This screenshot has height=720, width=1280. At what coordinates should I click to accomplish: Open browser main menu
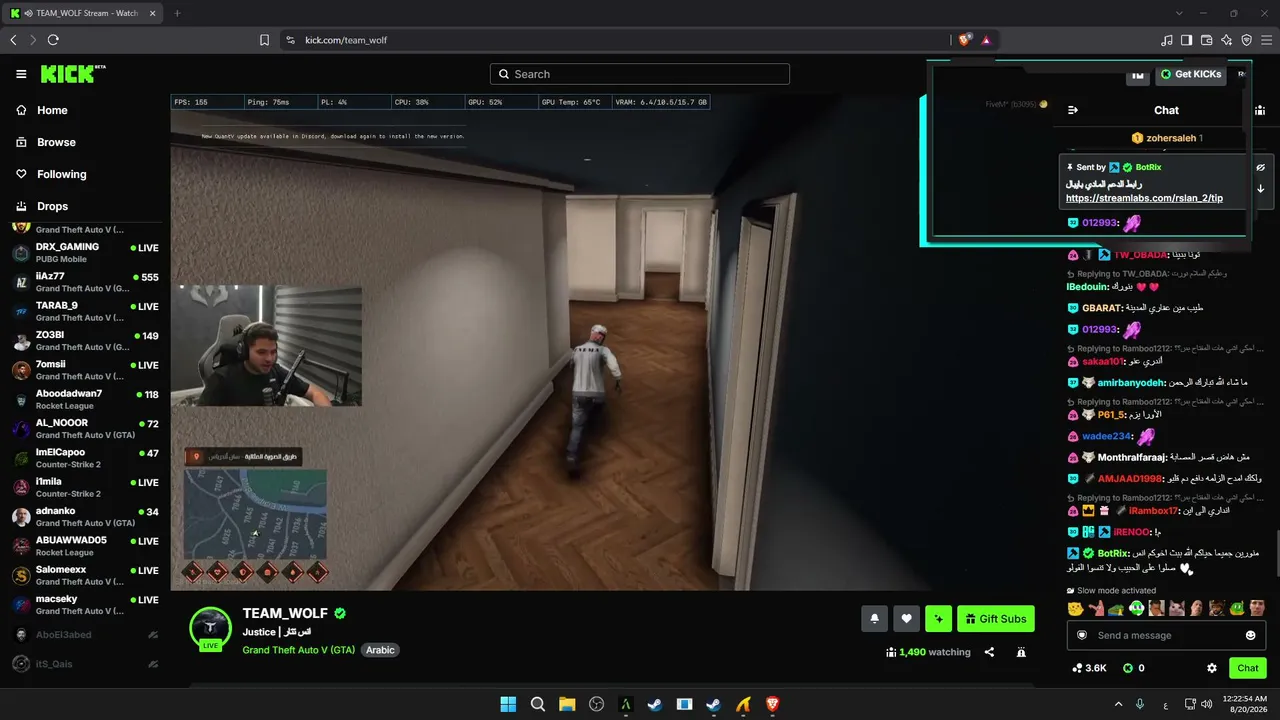[x=1267, y=40]
